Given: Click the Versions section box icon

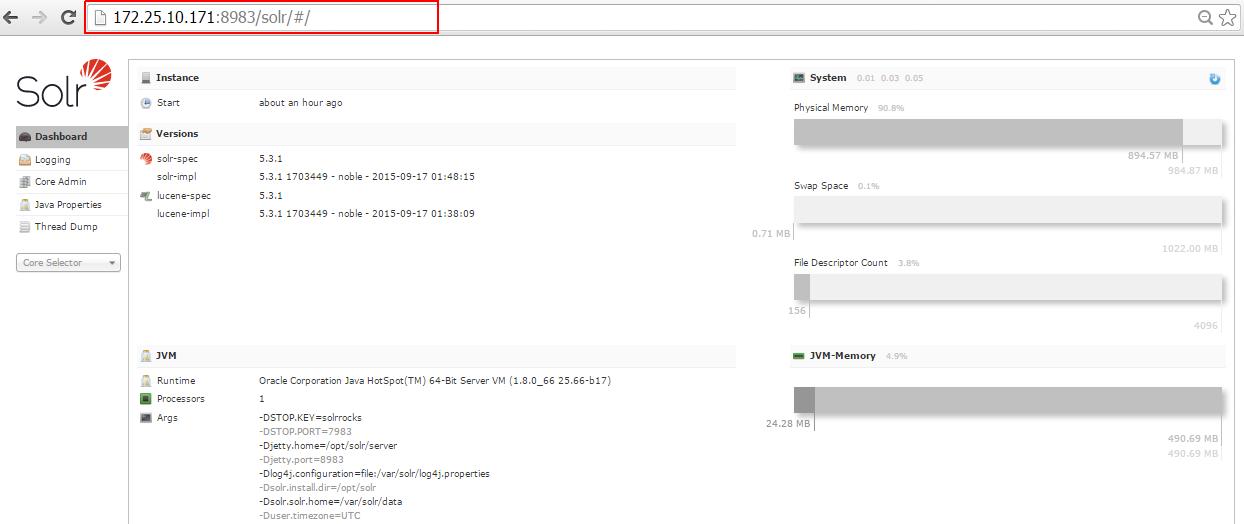Looking at the screenshot, I should coord(146,134).
